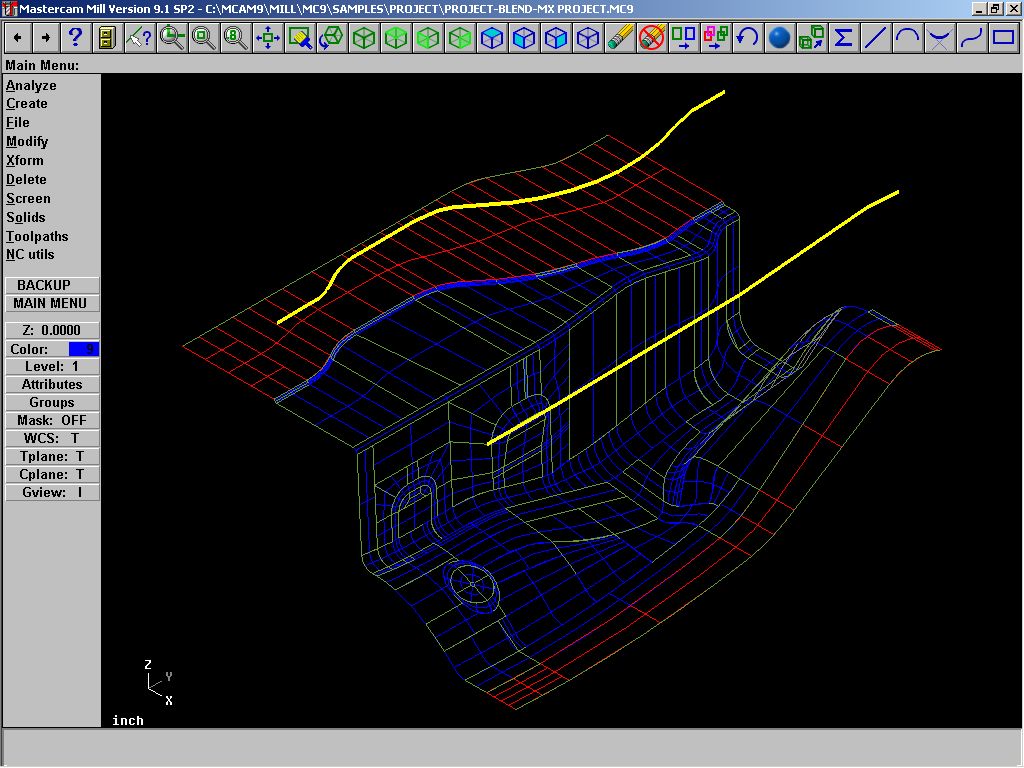Select the delete entities eraser icon
The height and width of the screenshot is (768, 1024).
pyautogui.click(x=620, y=37)
